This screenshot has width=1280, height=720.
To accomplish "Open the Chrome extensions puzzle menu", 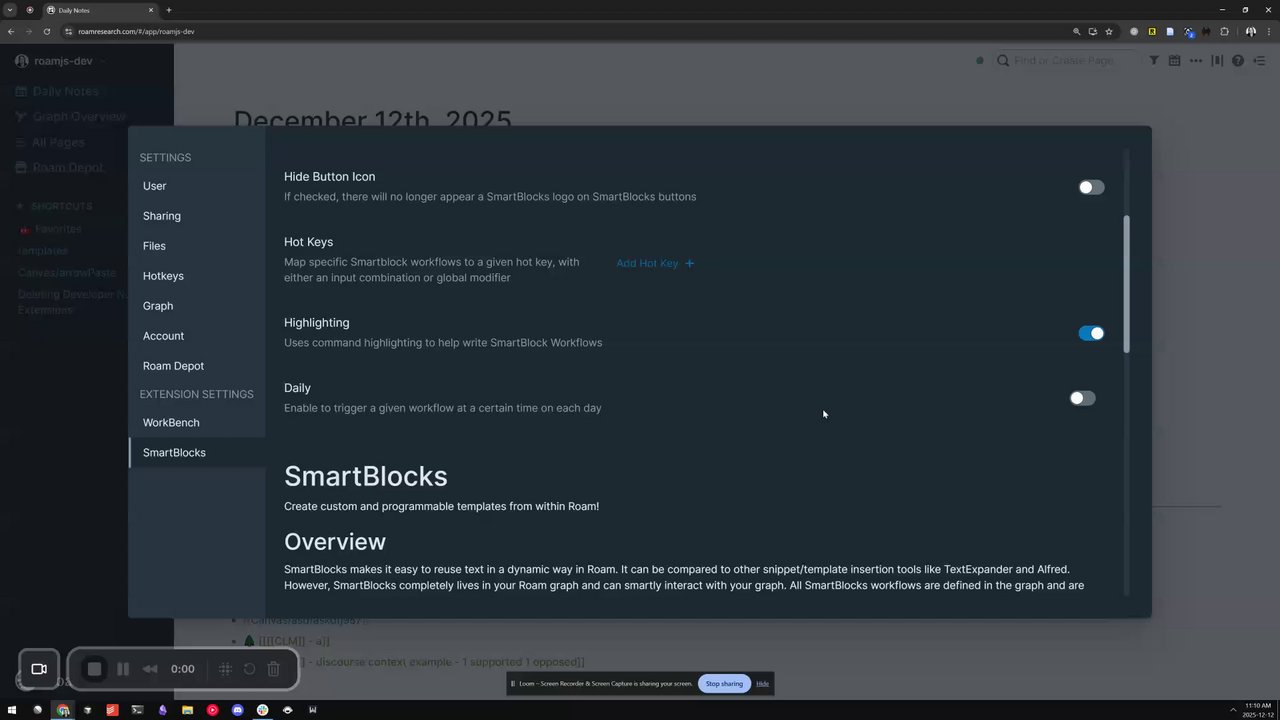I will point(1224,31).
